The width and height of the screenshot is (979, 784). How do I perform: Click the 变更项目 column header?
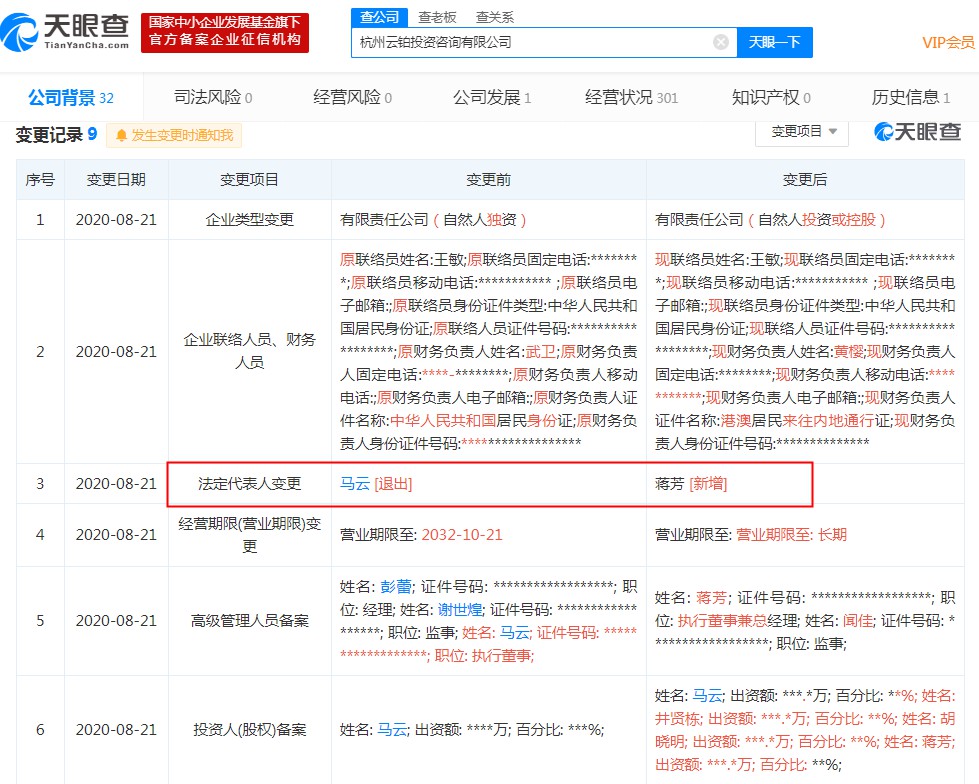click(x=249, y=180)
